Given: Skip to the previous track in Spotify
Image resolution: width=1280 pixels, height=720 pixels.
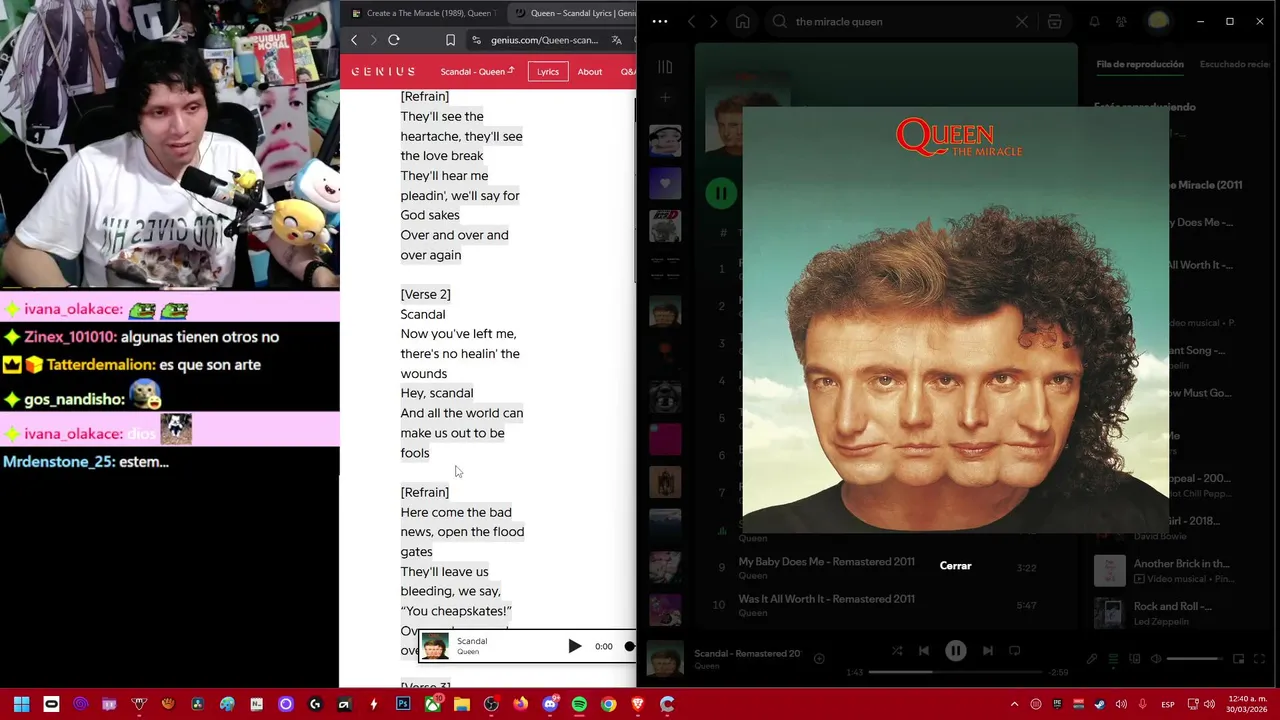Looking at the screenshot, I should pos(924,651).
